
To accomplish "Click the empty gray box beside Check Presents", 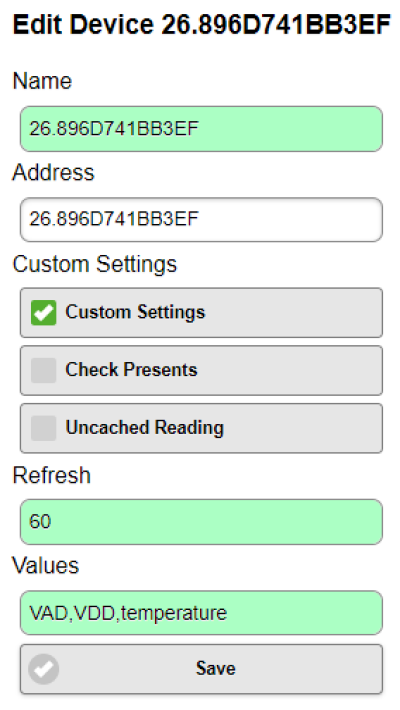I will [x=43, y=370].
